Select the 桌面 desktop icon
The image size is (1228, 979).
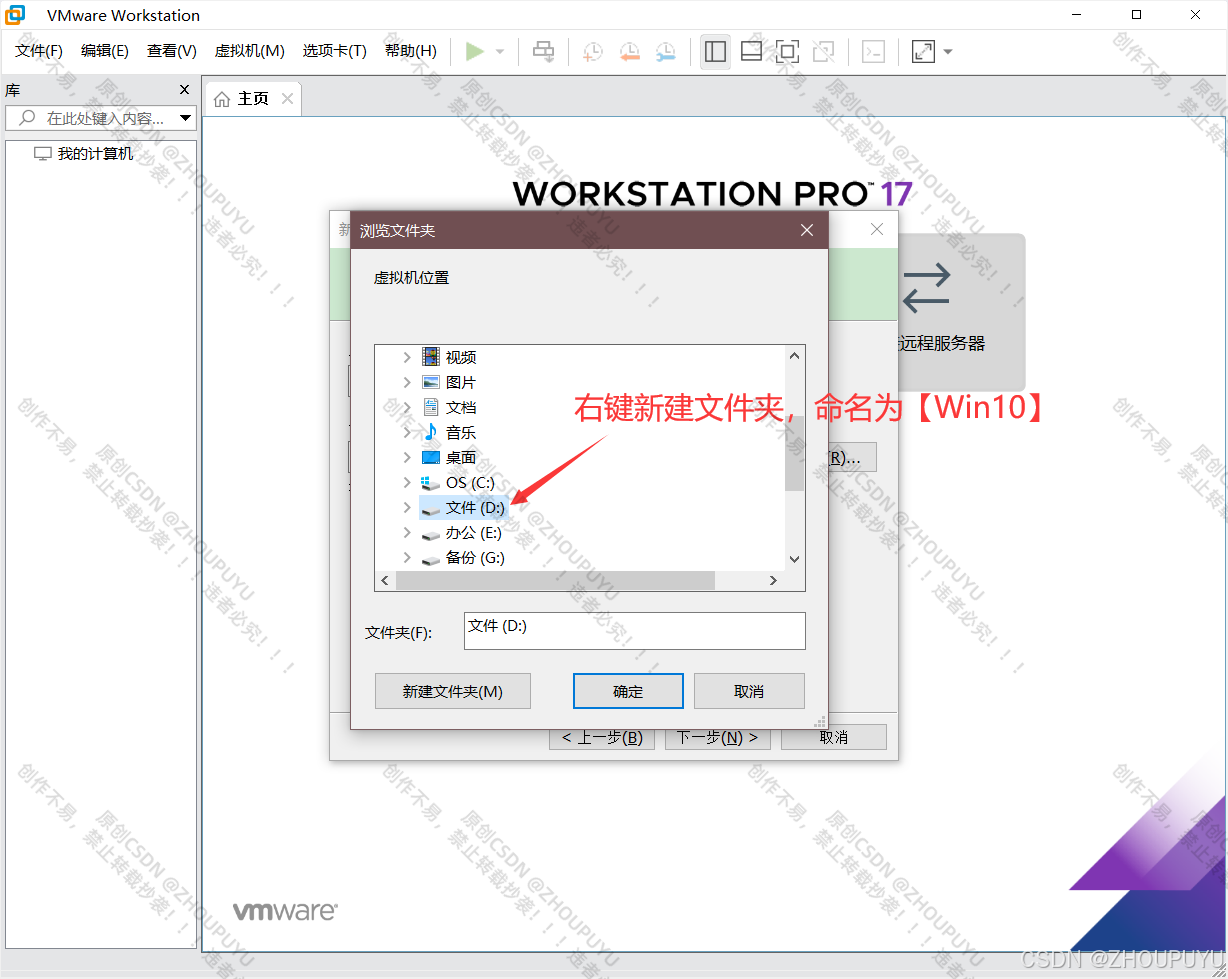coord(431,457)
